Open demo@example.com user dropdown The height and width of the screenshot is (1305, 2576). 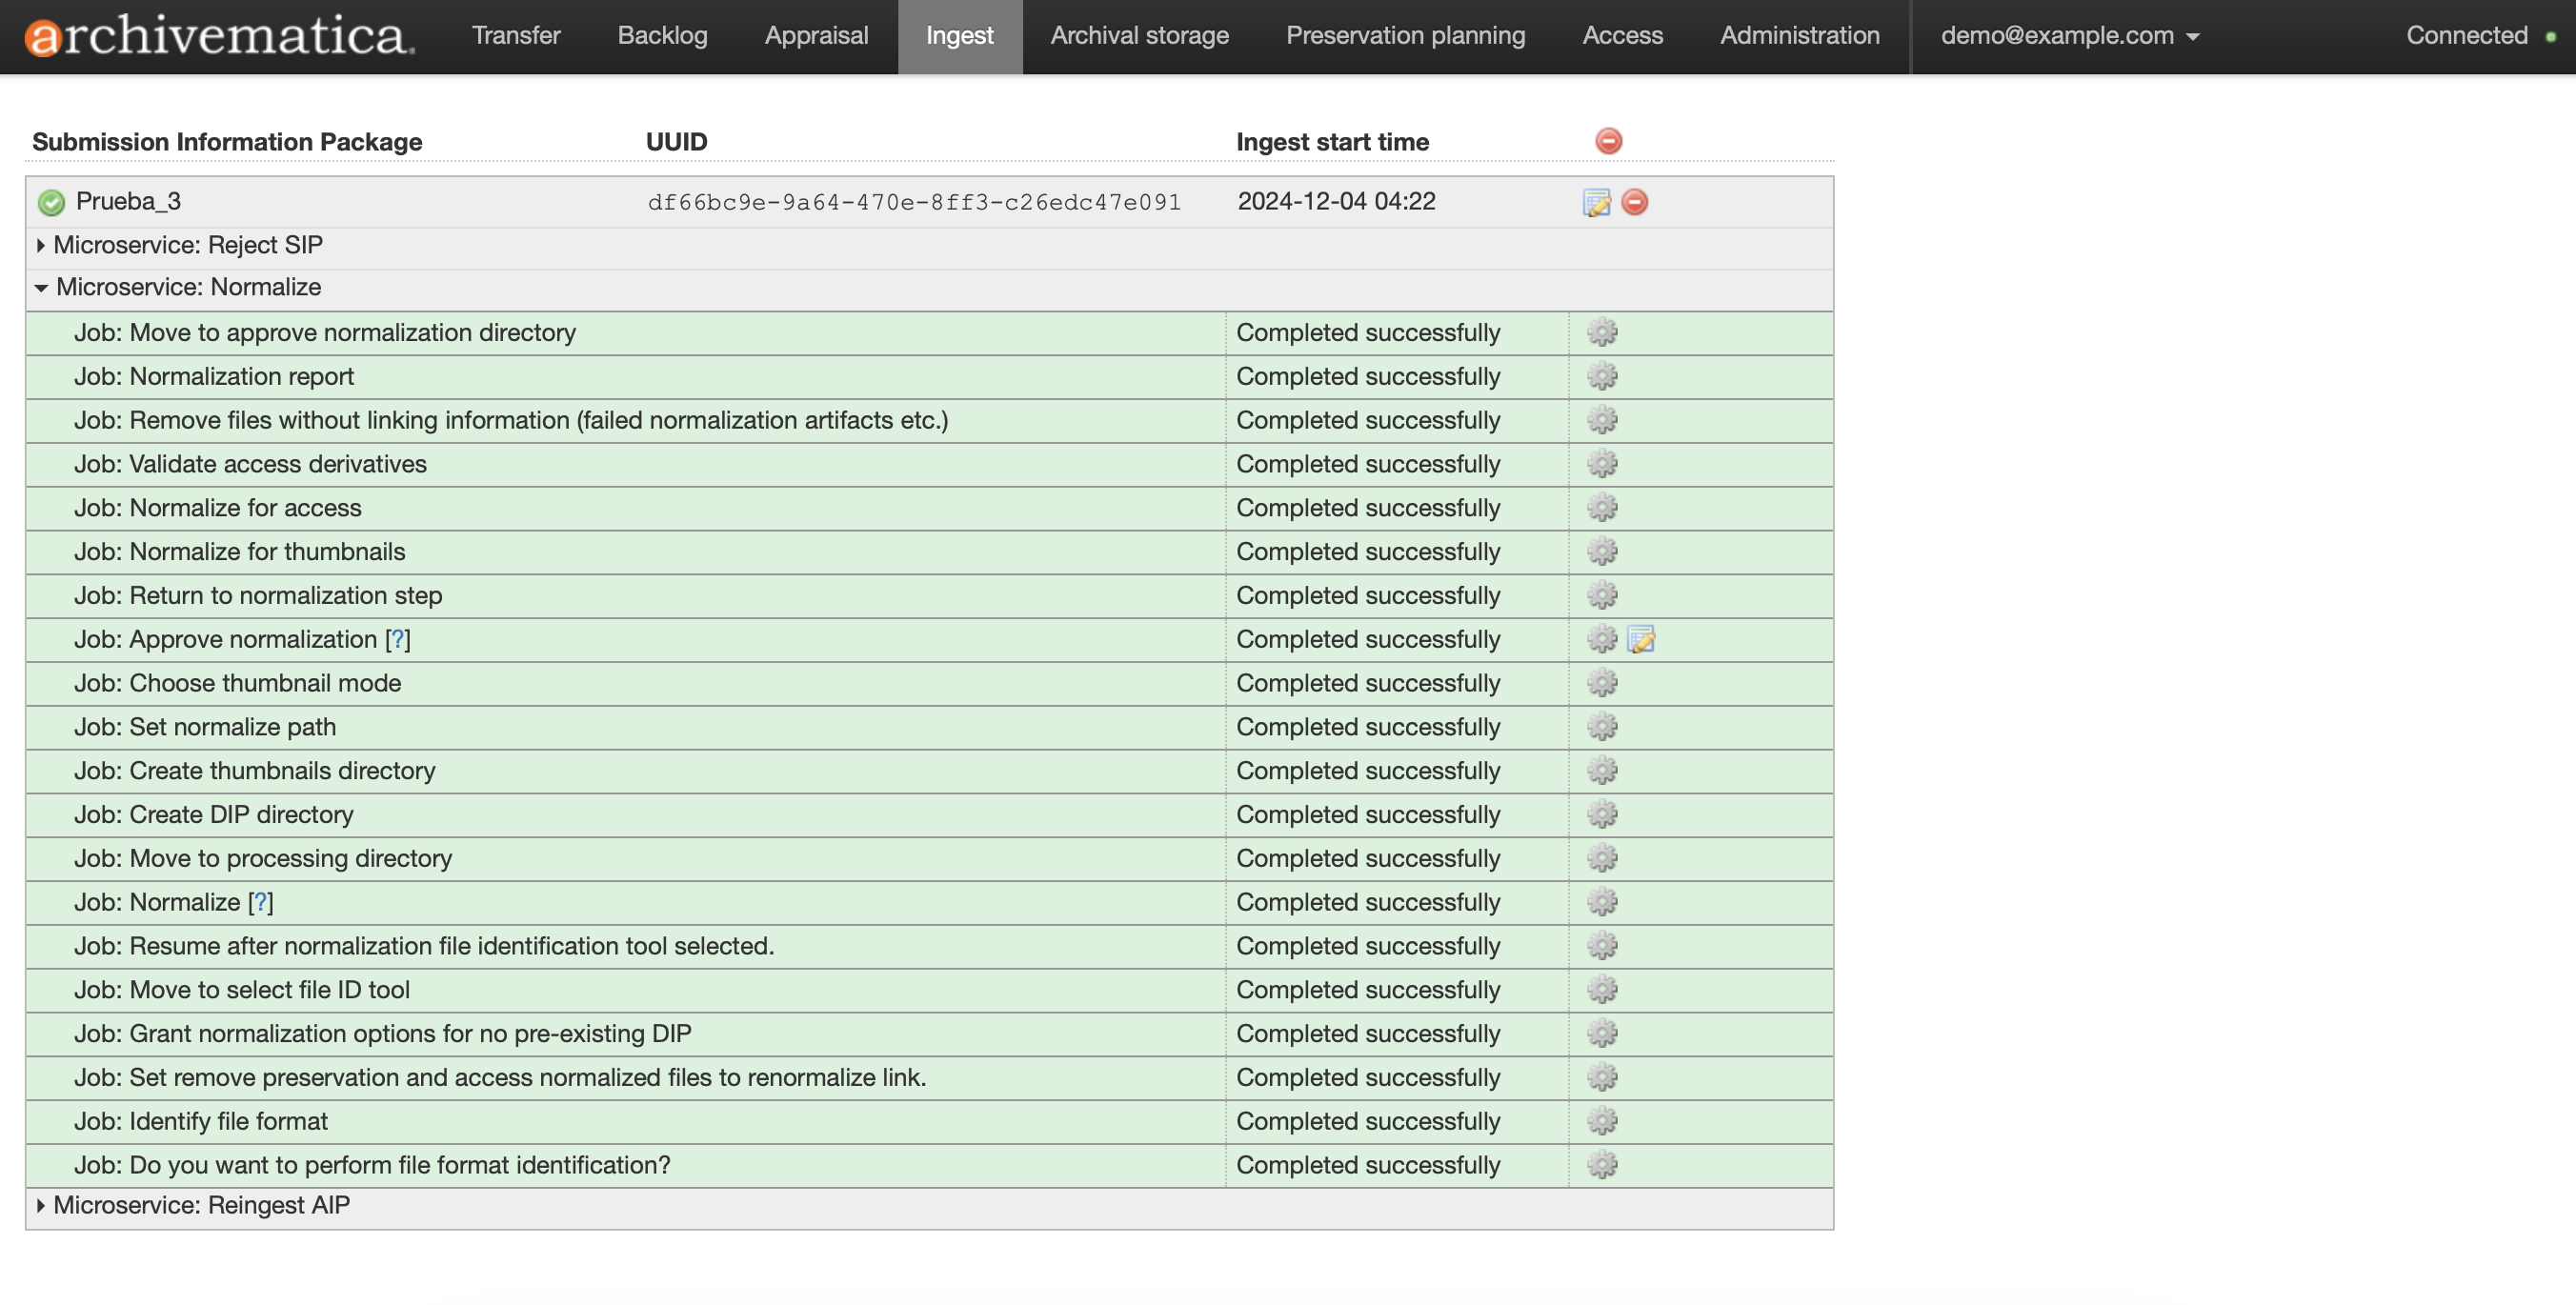(x=2068, y=36)
